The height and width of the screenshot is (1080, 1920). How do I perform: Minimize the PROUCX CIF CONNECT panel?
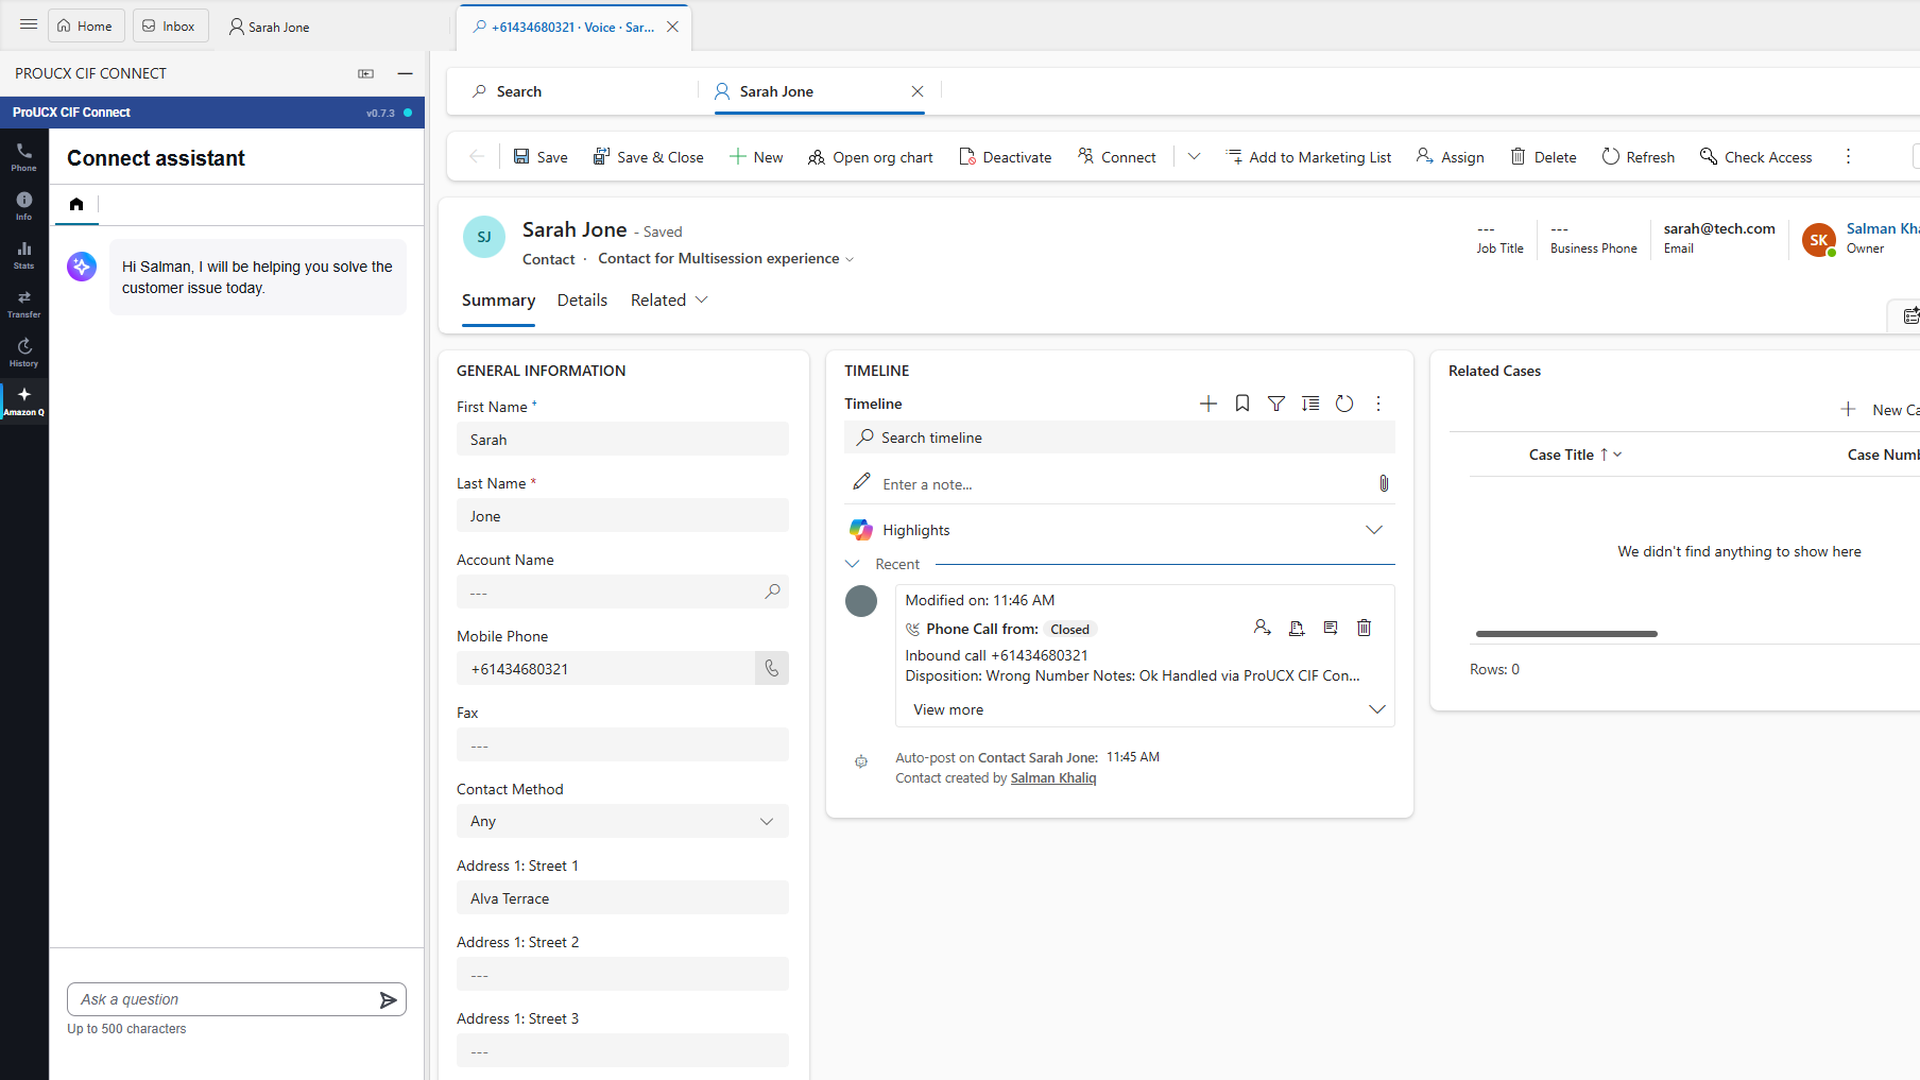(405, 73)
